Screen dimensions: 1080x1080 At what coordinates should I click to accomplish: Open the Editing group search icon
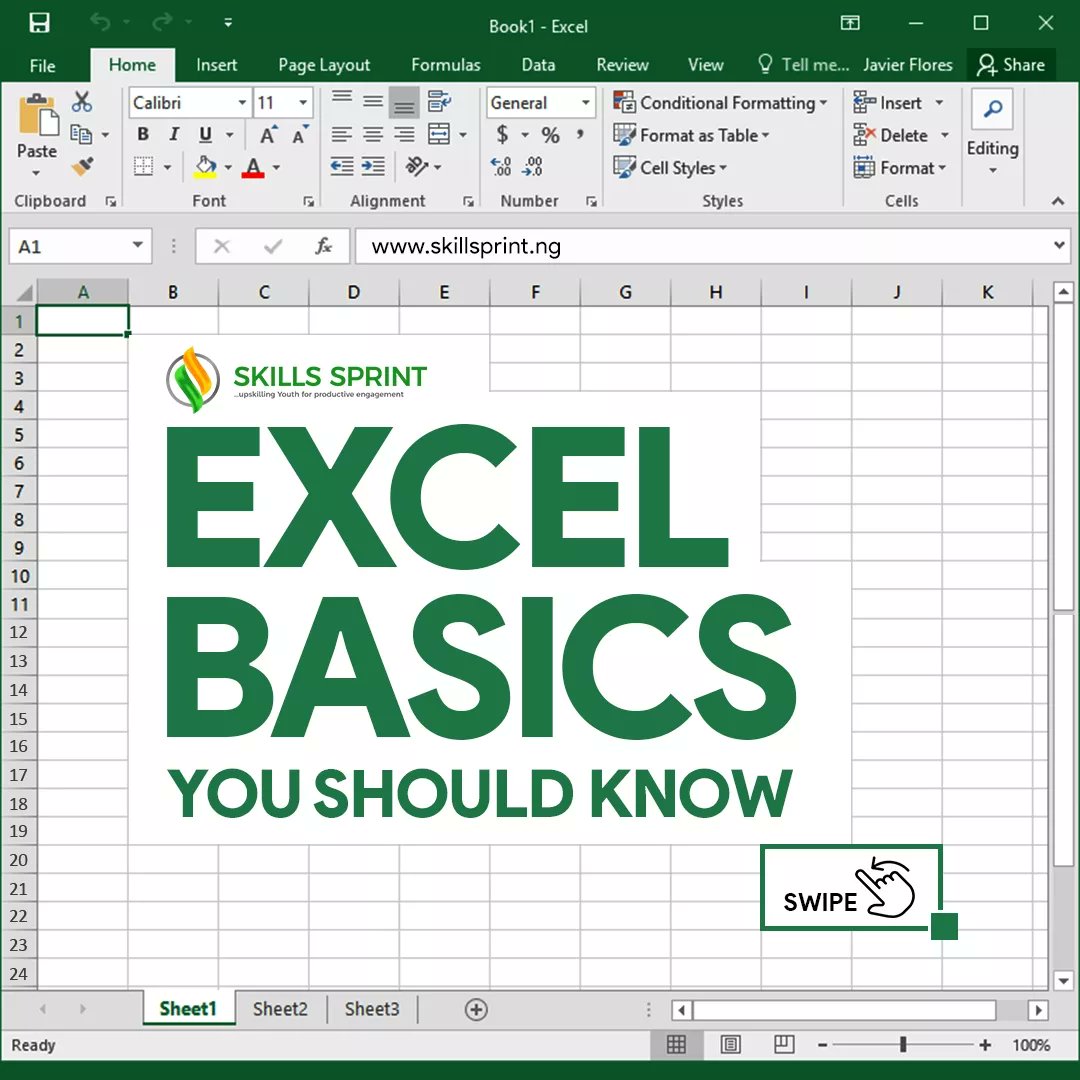click(x=992, y=109)
